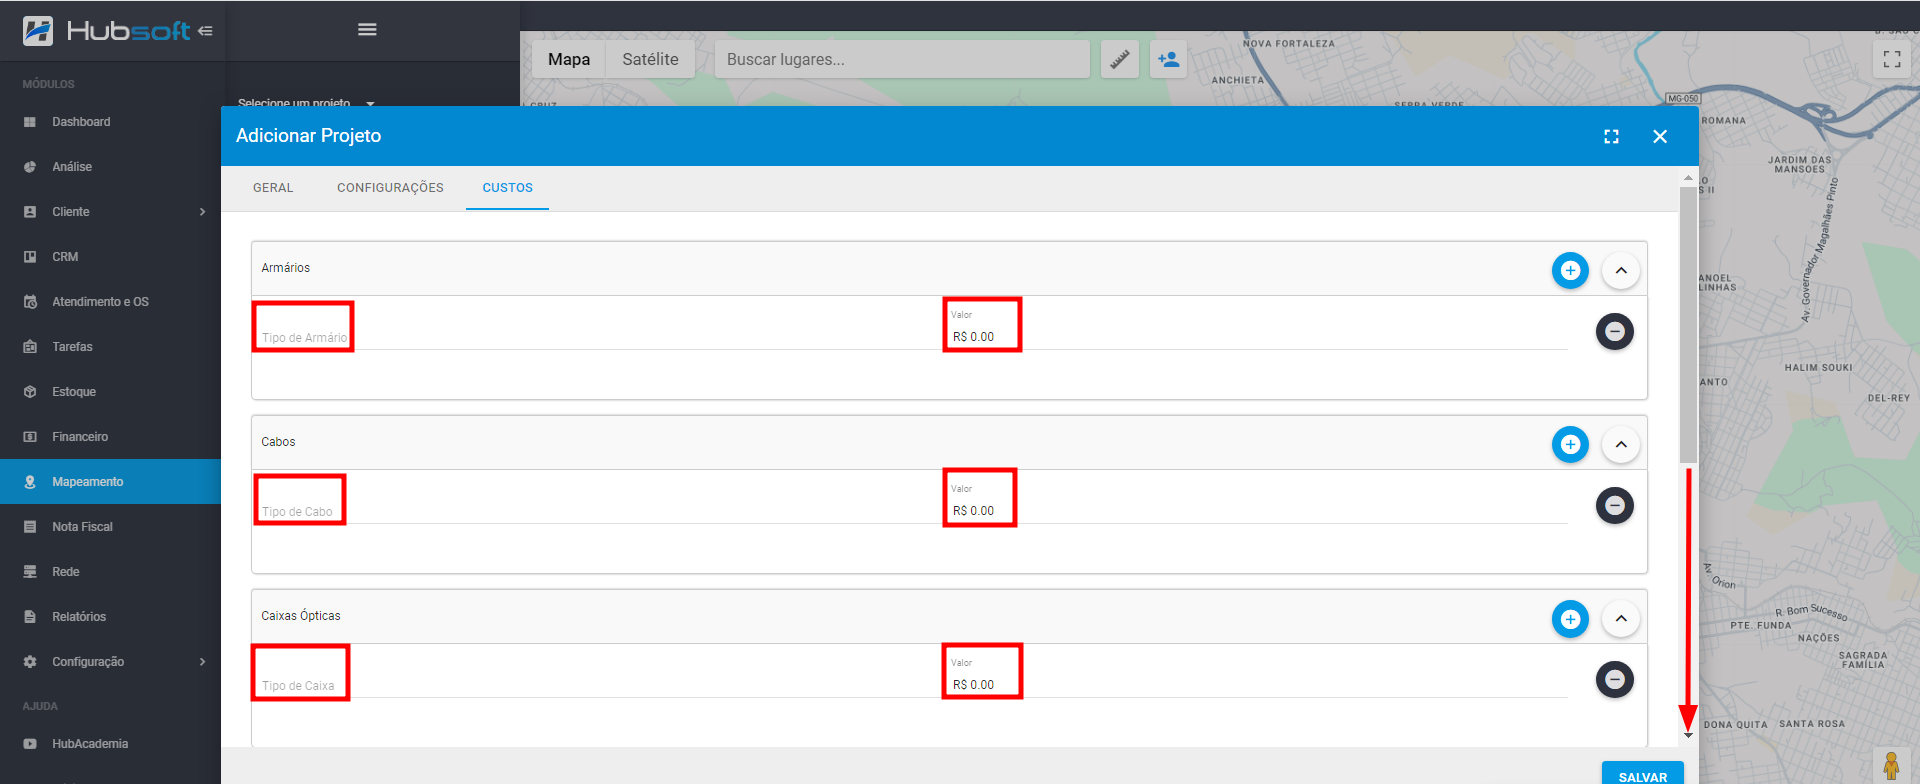Close the Adicionar Projeto dialog
The image size is (1920, 784).
1660,136
